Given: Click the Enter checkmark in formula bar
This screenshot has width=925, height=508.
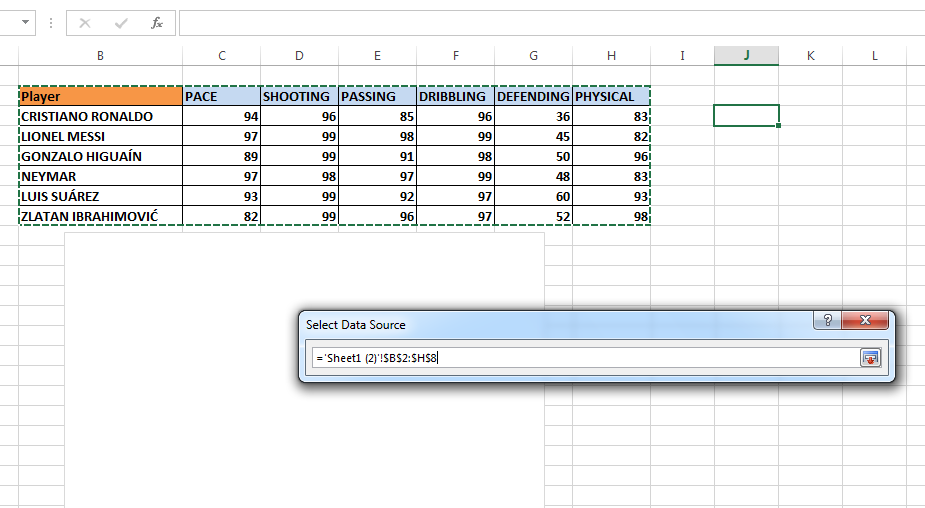Looking at the screenshot, I should pos(121,23).
